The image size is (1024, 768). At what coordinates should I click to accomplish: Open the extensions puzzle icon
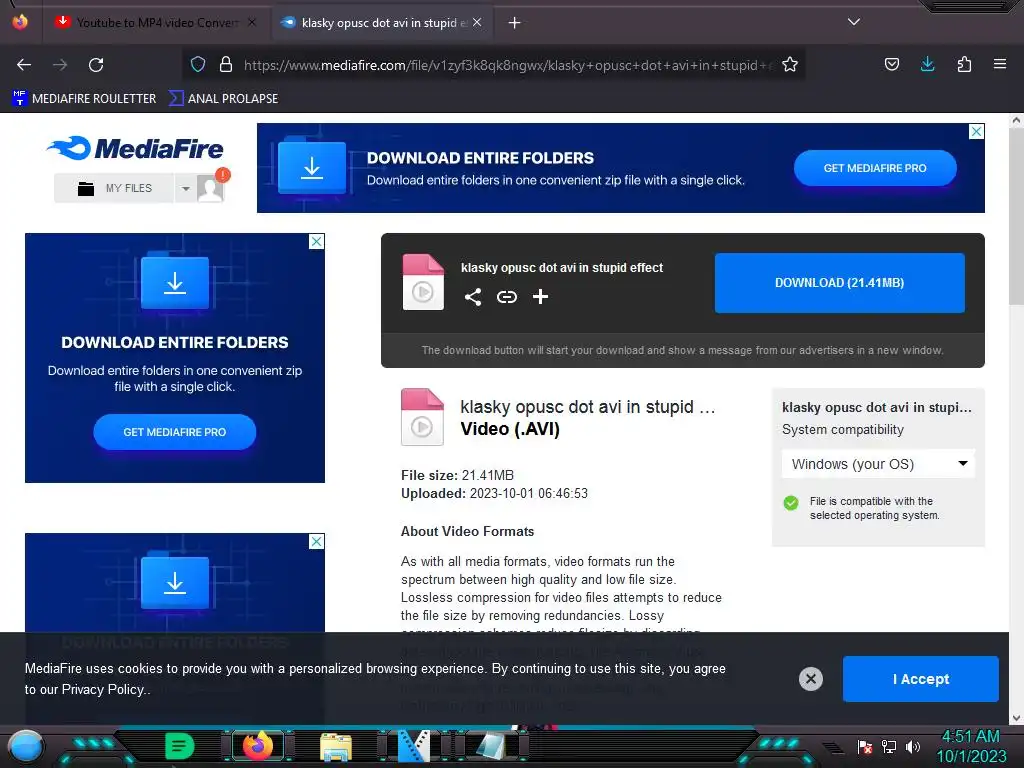[x=964, y=64]
